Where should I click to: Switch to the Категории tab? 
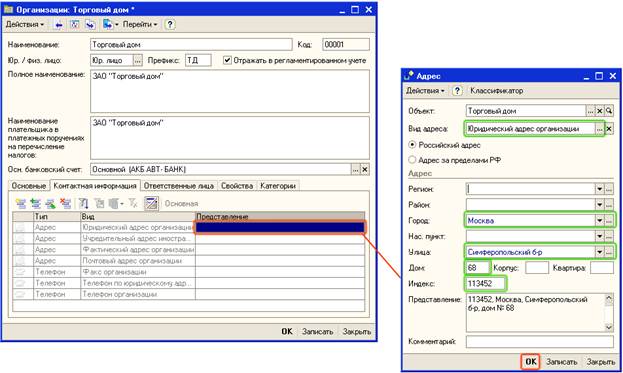[278, 186]
